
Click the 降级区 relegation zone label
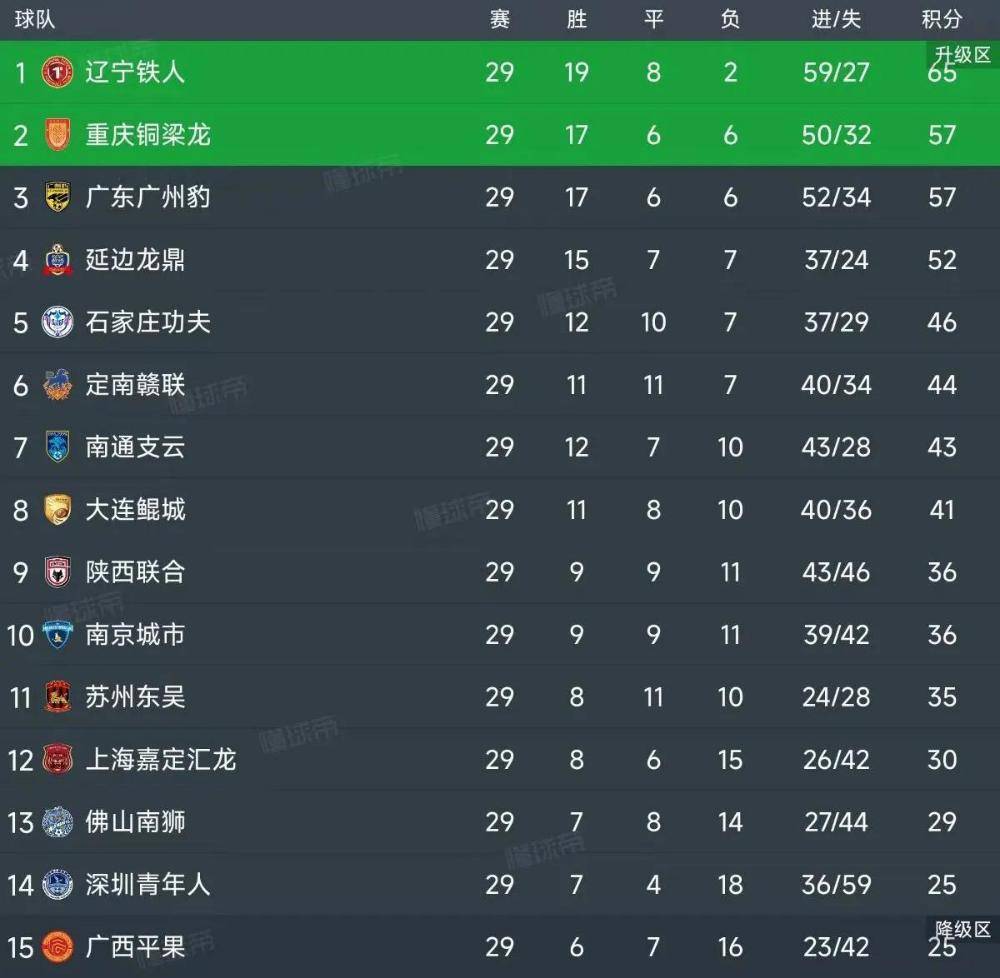pos(962,929)
